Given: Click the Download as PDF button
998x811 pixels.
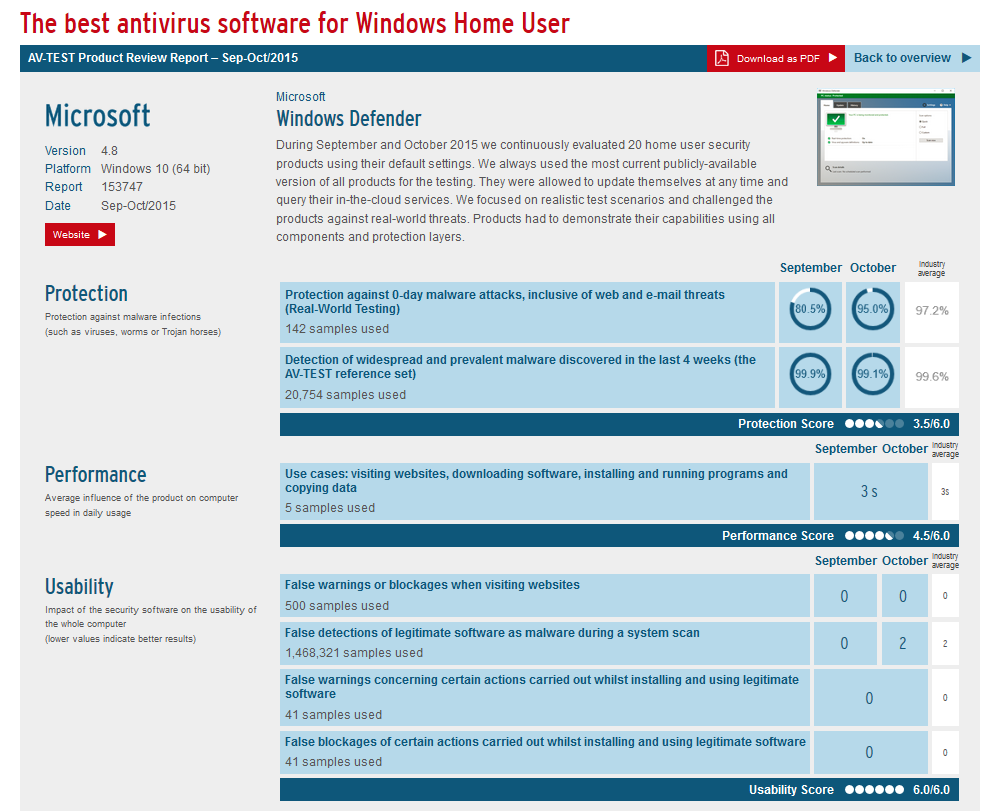Looking at the screenshot, I should (775, 58).
